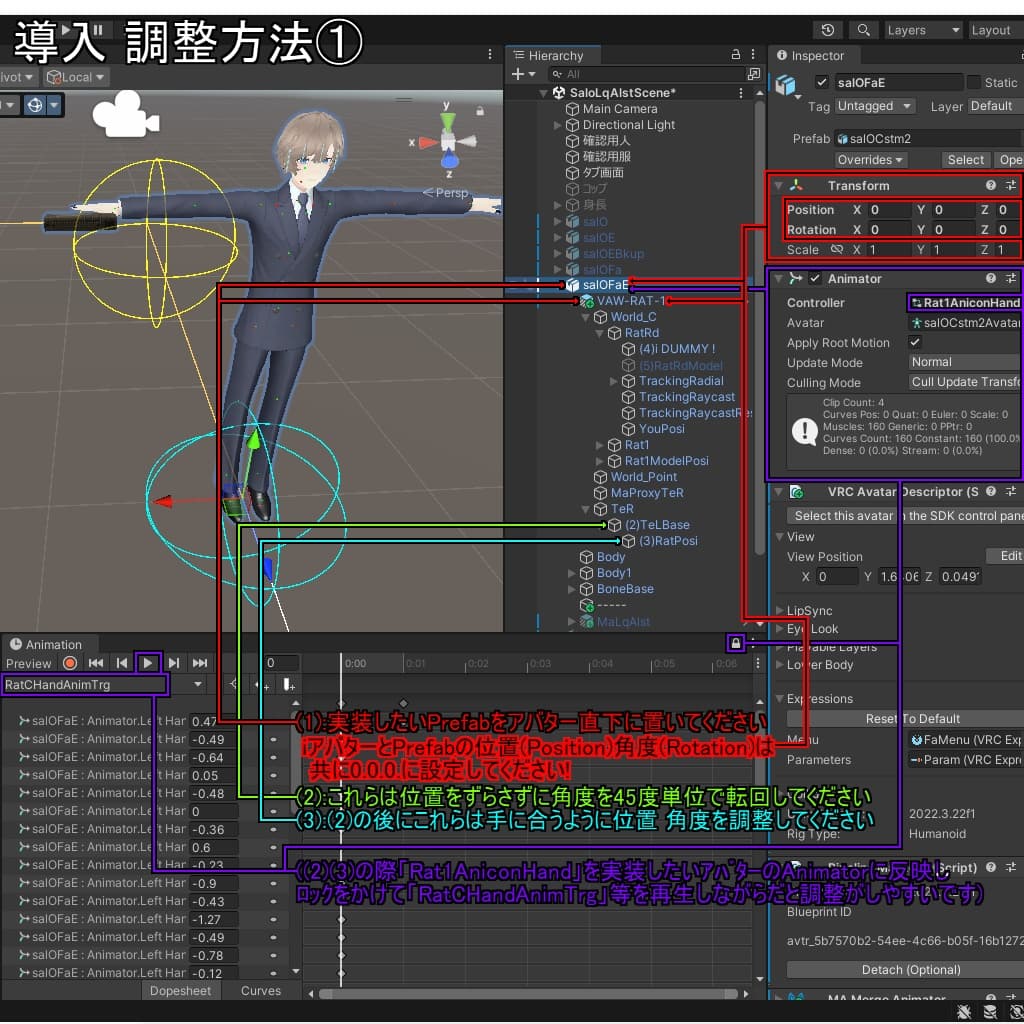
Task: Toggle the Animation window lock icon
Action: pyautogui.click(x=735, y=643)
